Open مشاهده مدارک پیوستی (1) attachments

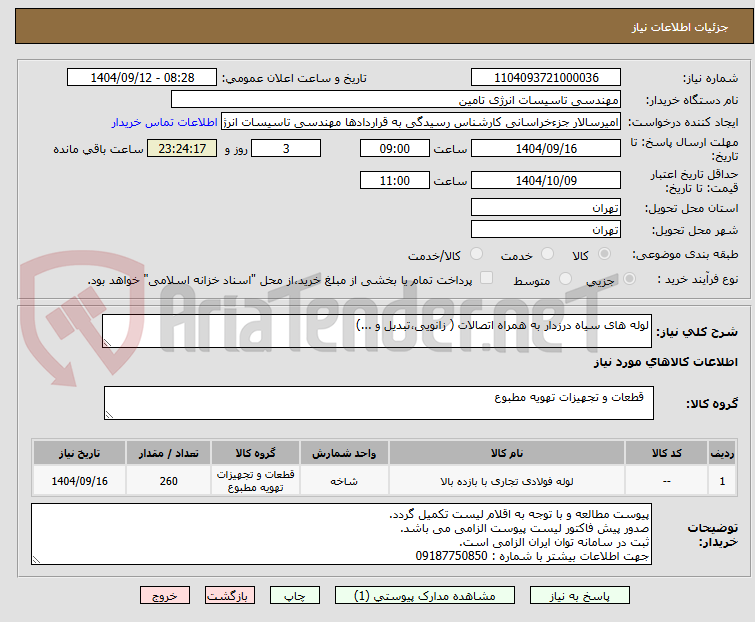424,596
